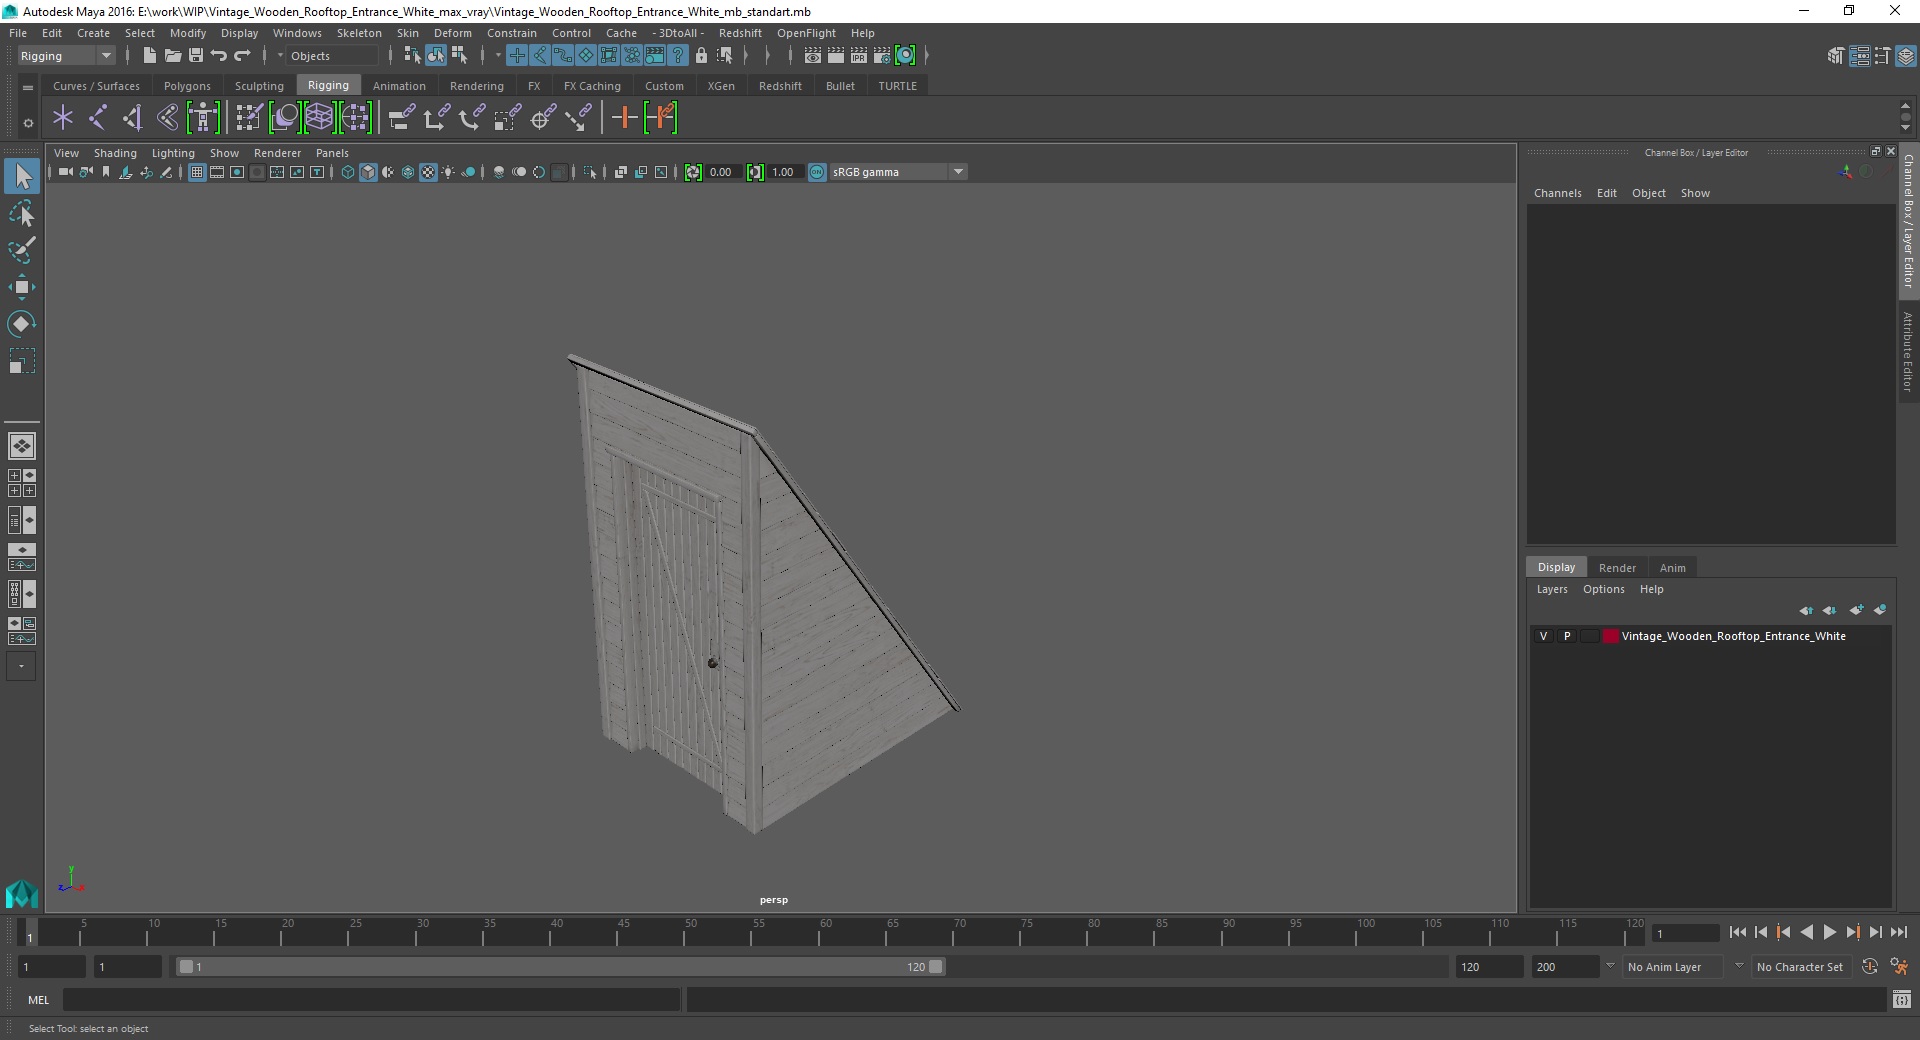Open the Render Settings clapper icon
Image resolution: width=1920 pixels, height=1040 pixels.
coord(882,56)
